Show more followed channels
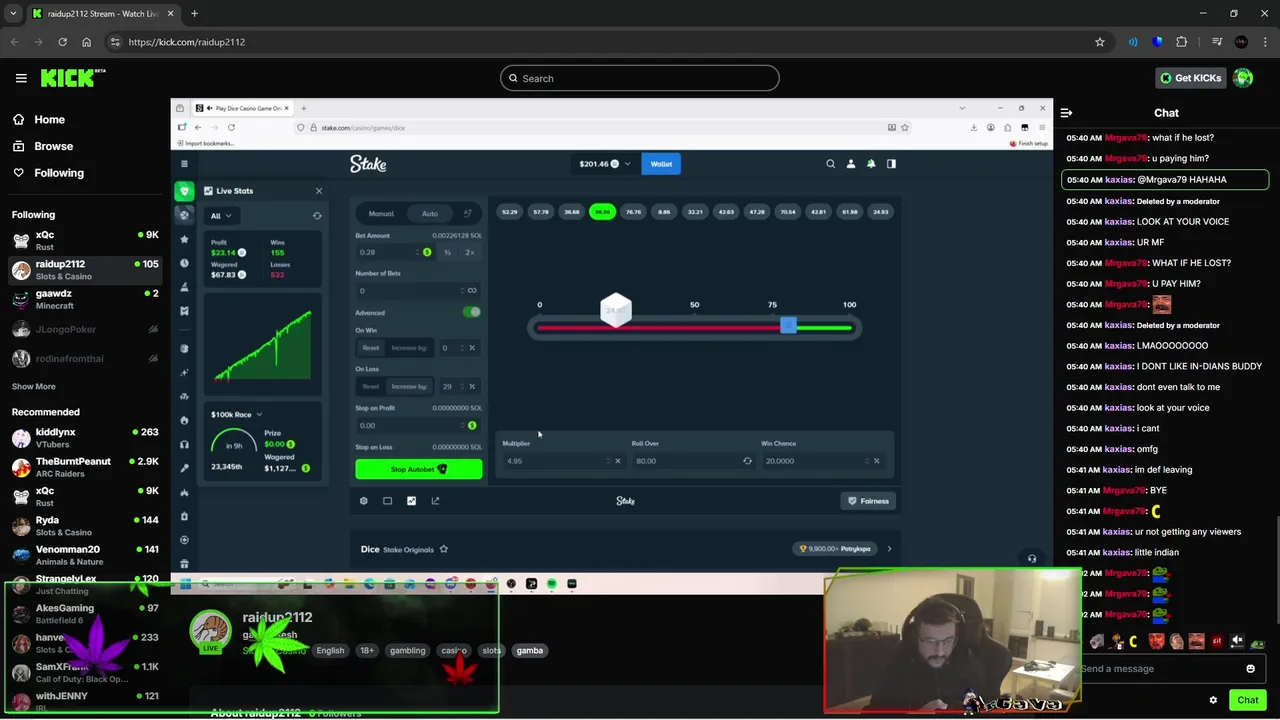 pos(33,386)
